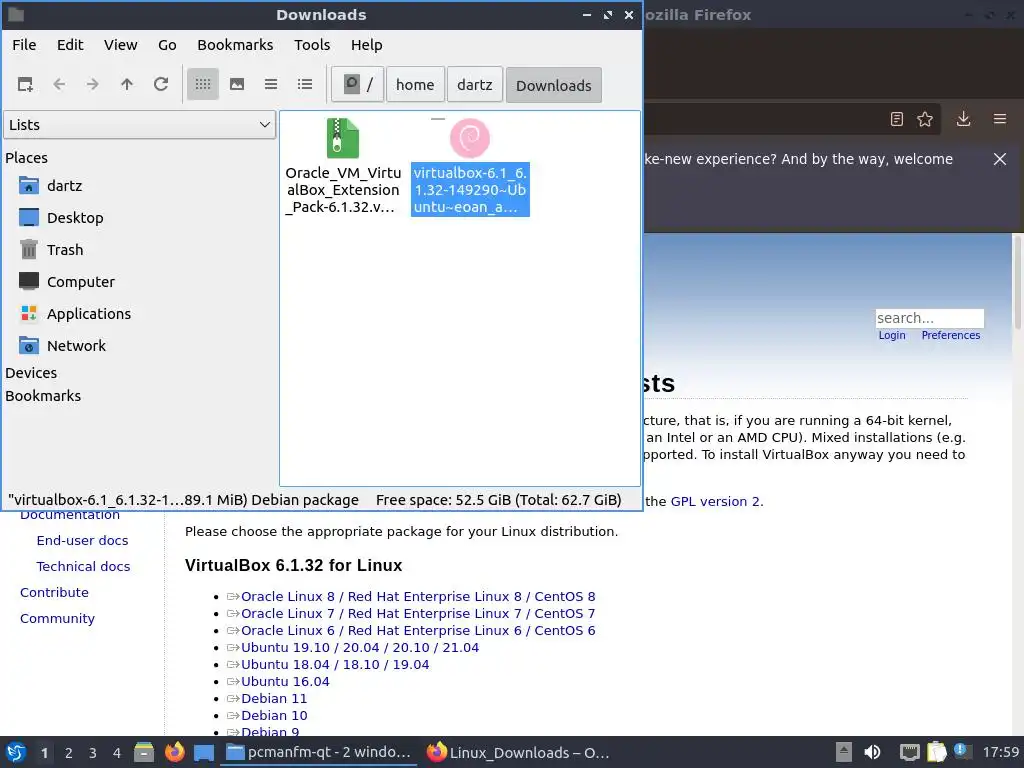
Task: Open Firefox downloads panel
Action: click(x=963, y=119)
